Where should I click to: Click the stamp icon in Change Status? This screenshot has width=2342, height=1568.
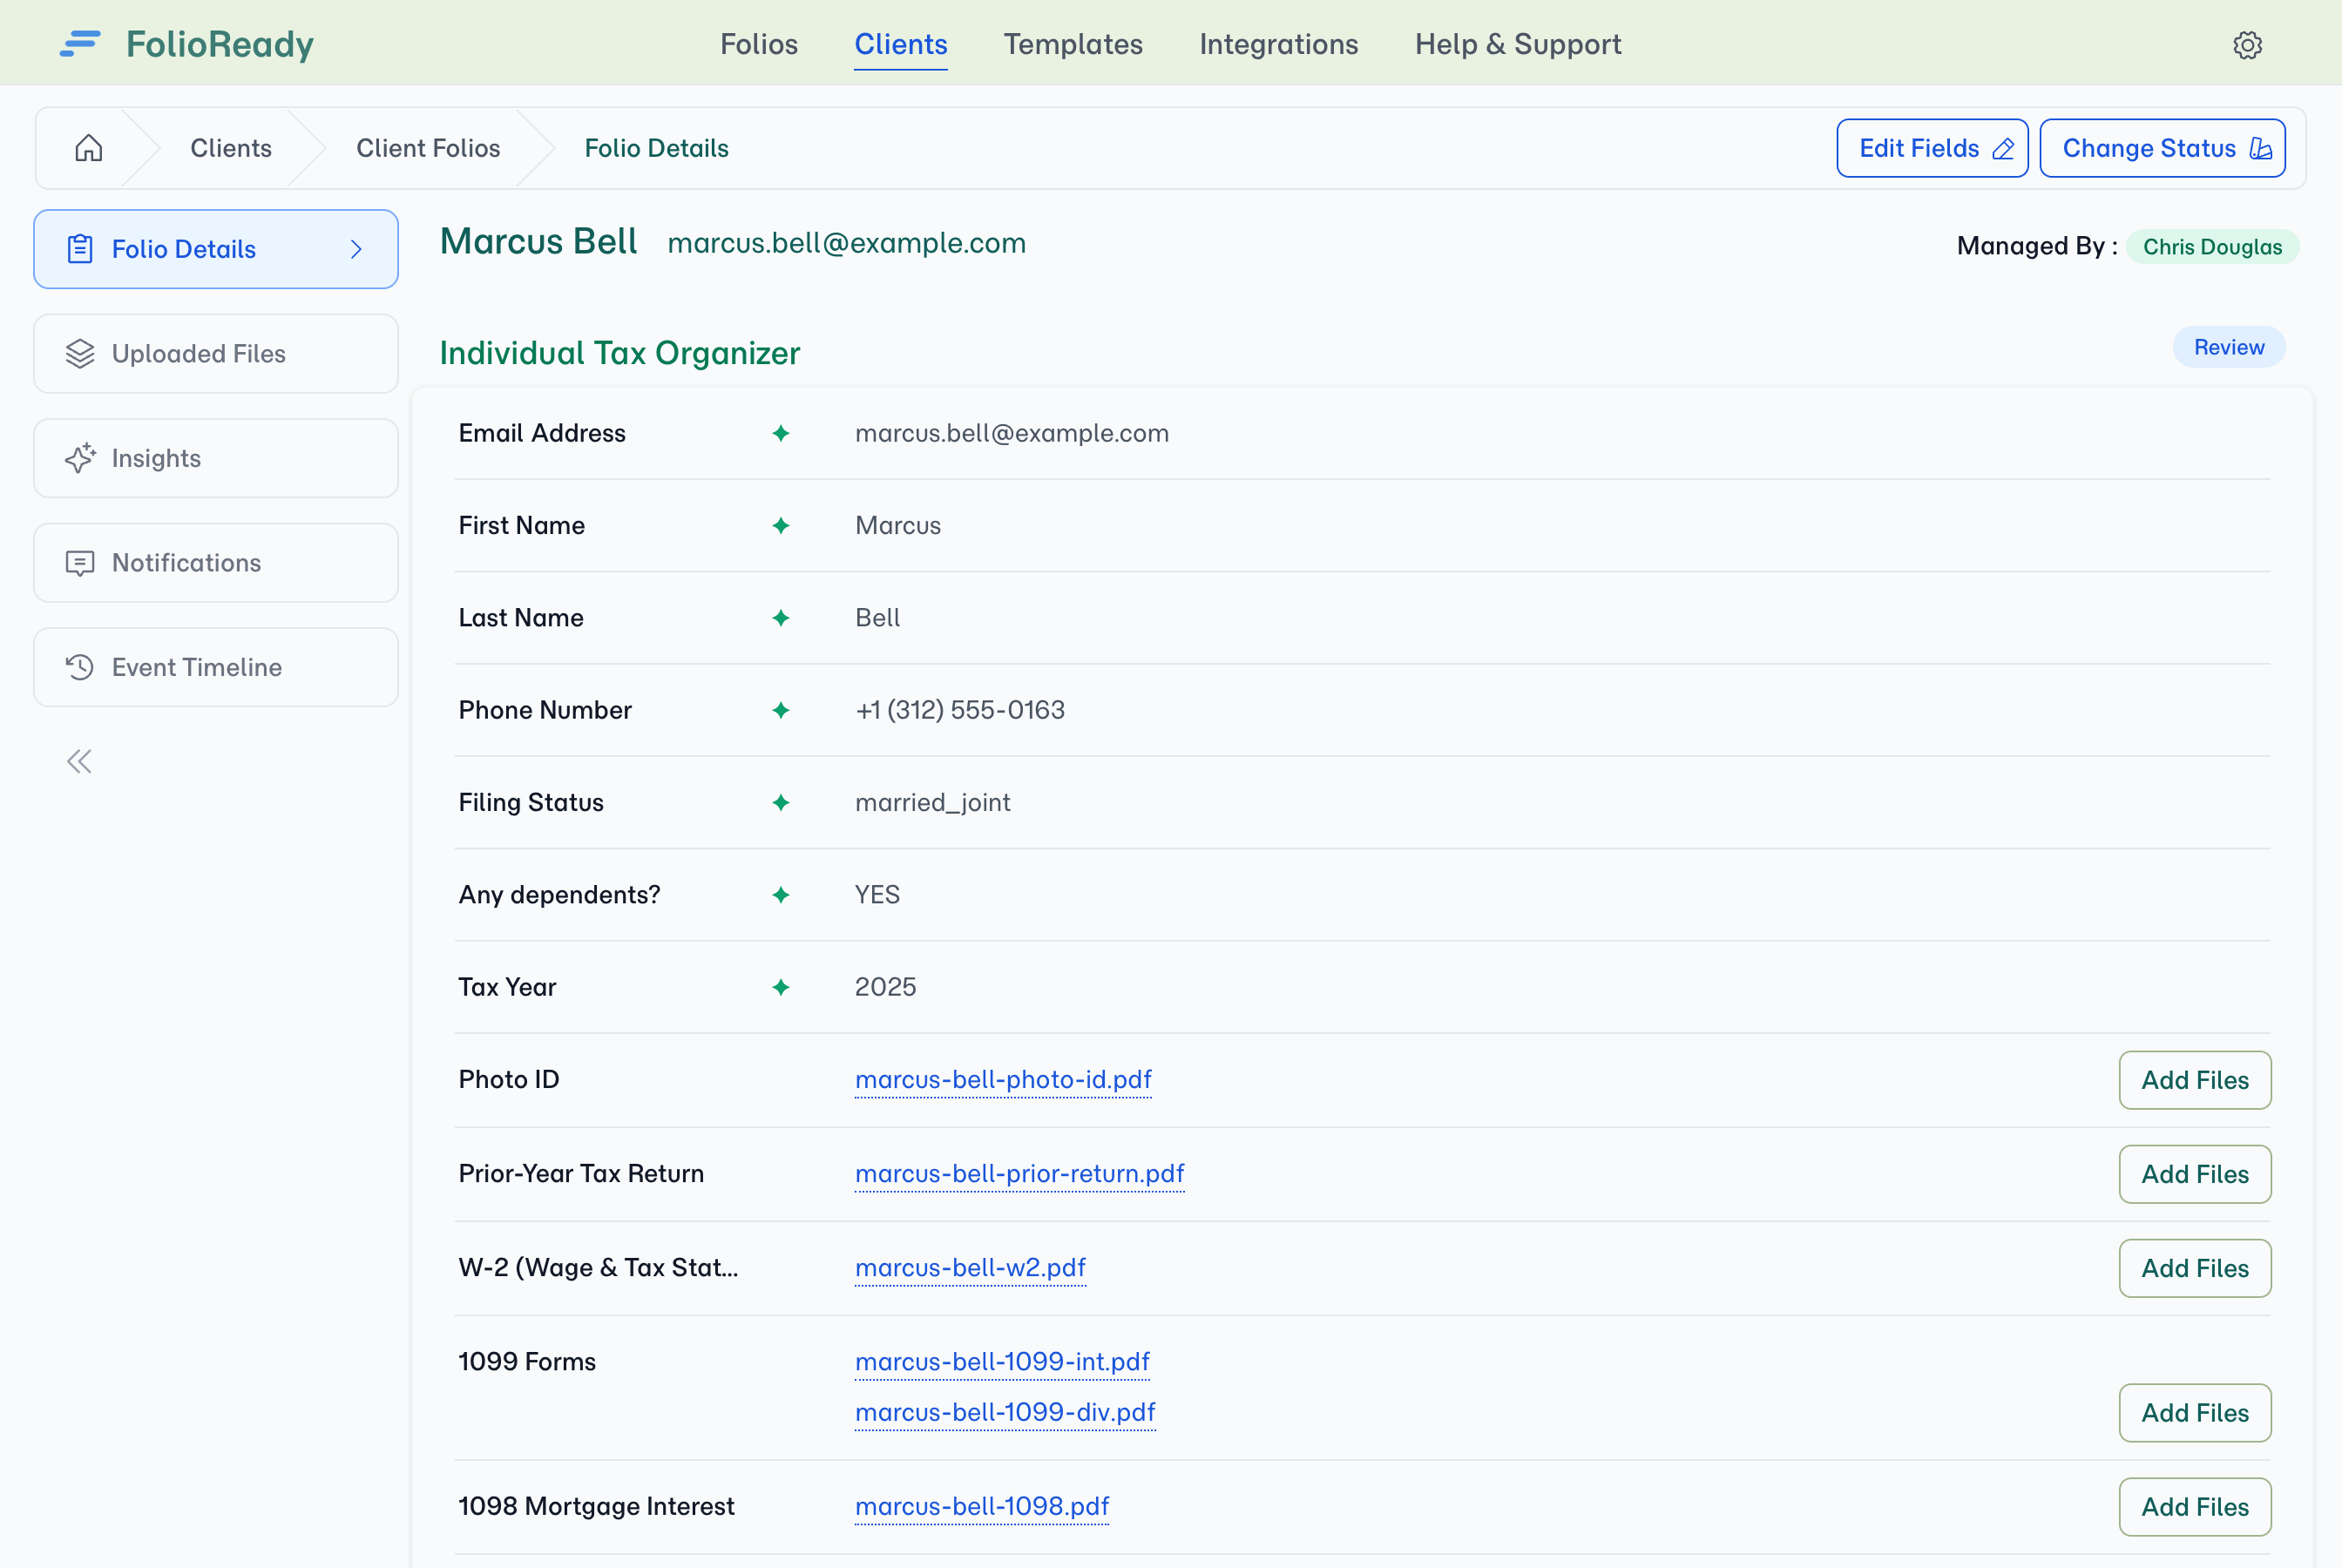(x=2260, y=149)
